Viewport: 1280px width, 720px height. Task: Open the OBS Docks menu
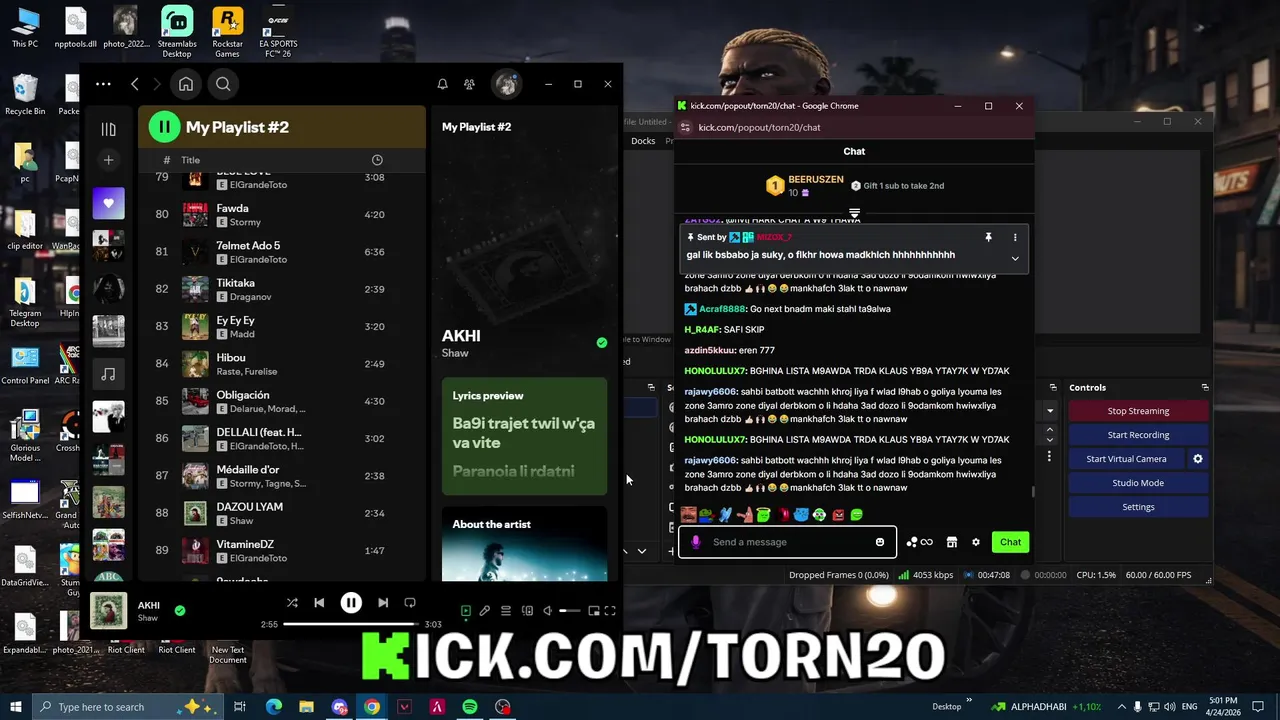[x=643, y=141]
